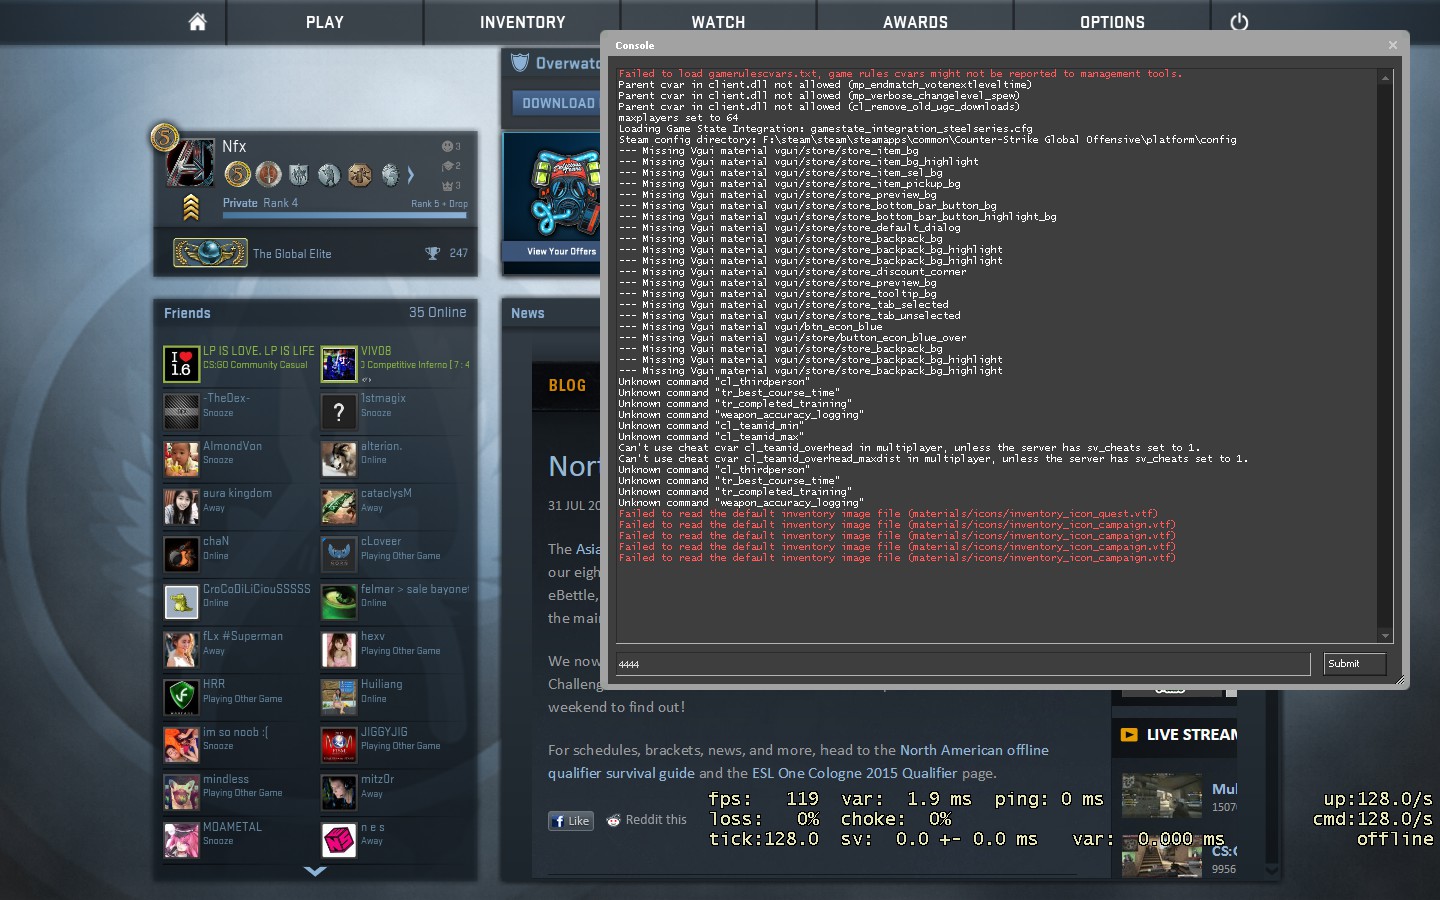Viewport: 1440px width, 900px height.
Task: Switch to the BLOG tab
Action: (567, 385)
